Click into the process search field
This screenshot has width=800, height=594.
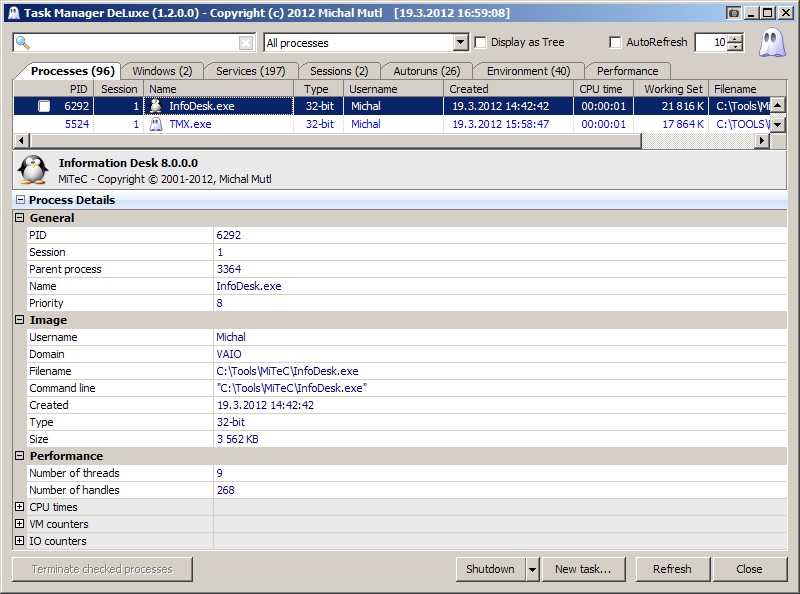click(x=135, y=43)
